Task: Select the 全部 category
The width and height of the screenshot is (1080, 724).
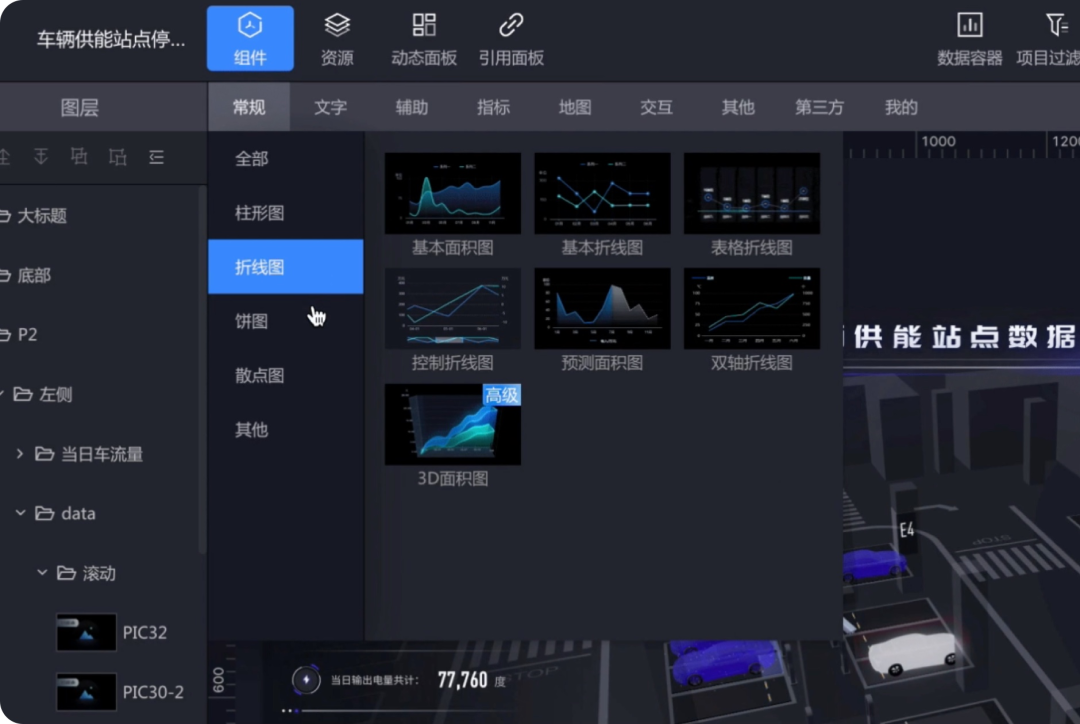Action: point(286,158)
